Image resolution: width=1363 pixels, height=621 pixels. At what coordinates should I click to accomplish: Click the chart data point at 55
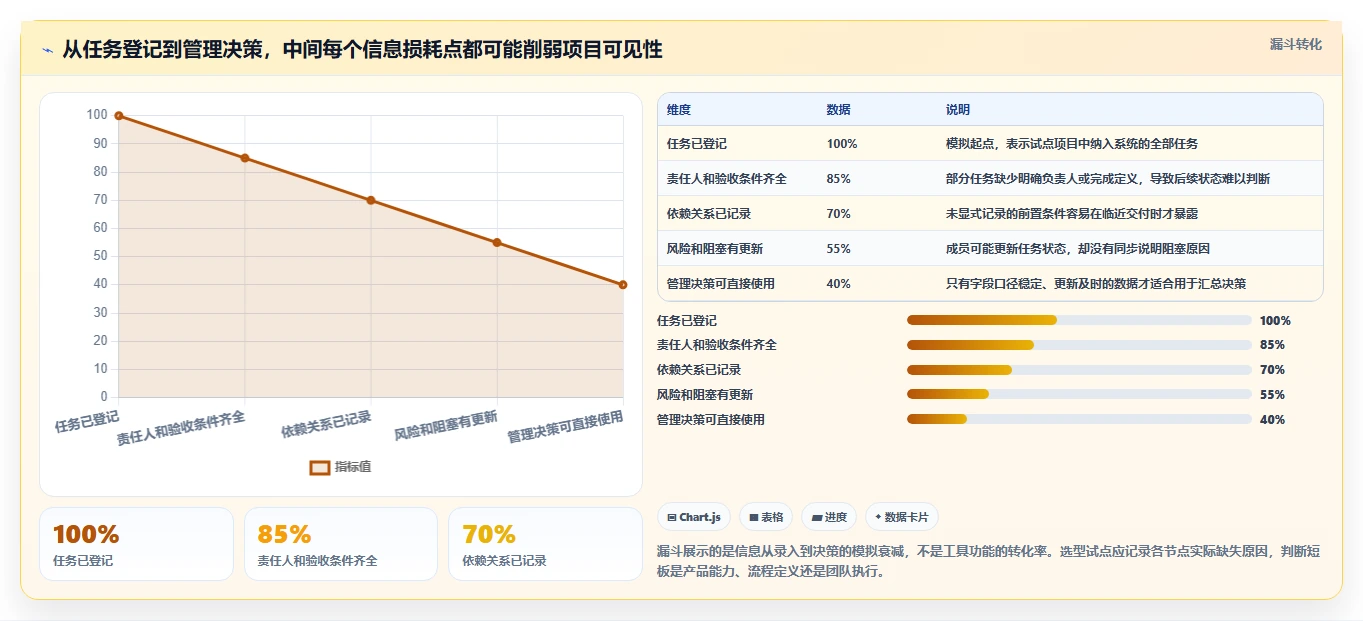pyautogui.click(x=497, y=243)
